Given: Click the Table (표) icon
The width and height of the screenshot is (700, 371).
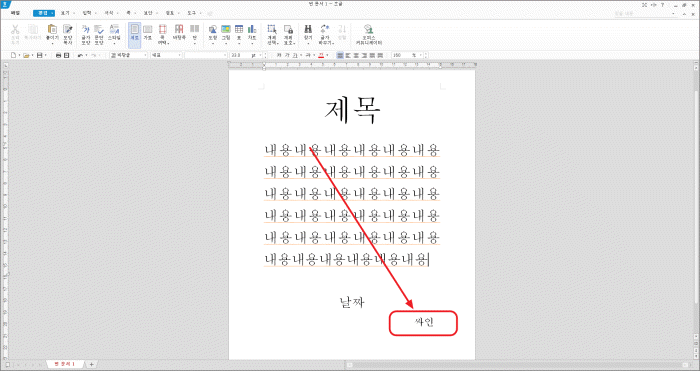Looking at the screenshot, I should click(x=239, y=29).
